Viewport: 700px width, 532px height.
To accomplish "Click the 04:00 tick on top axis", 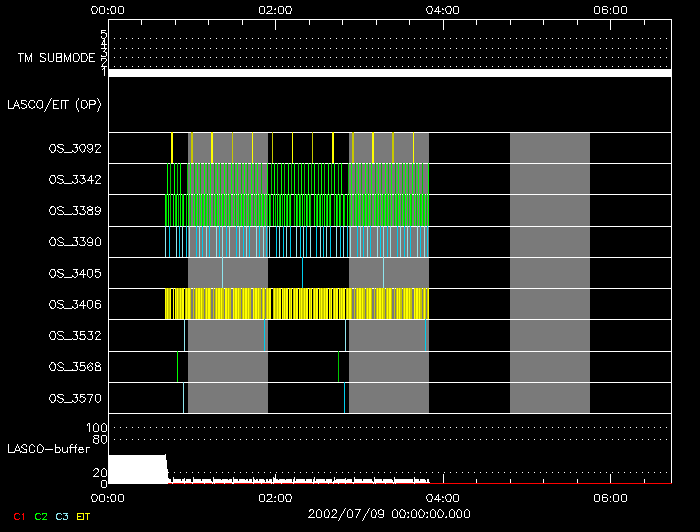I will coord(442,10).
